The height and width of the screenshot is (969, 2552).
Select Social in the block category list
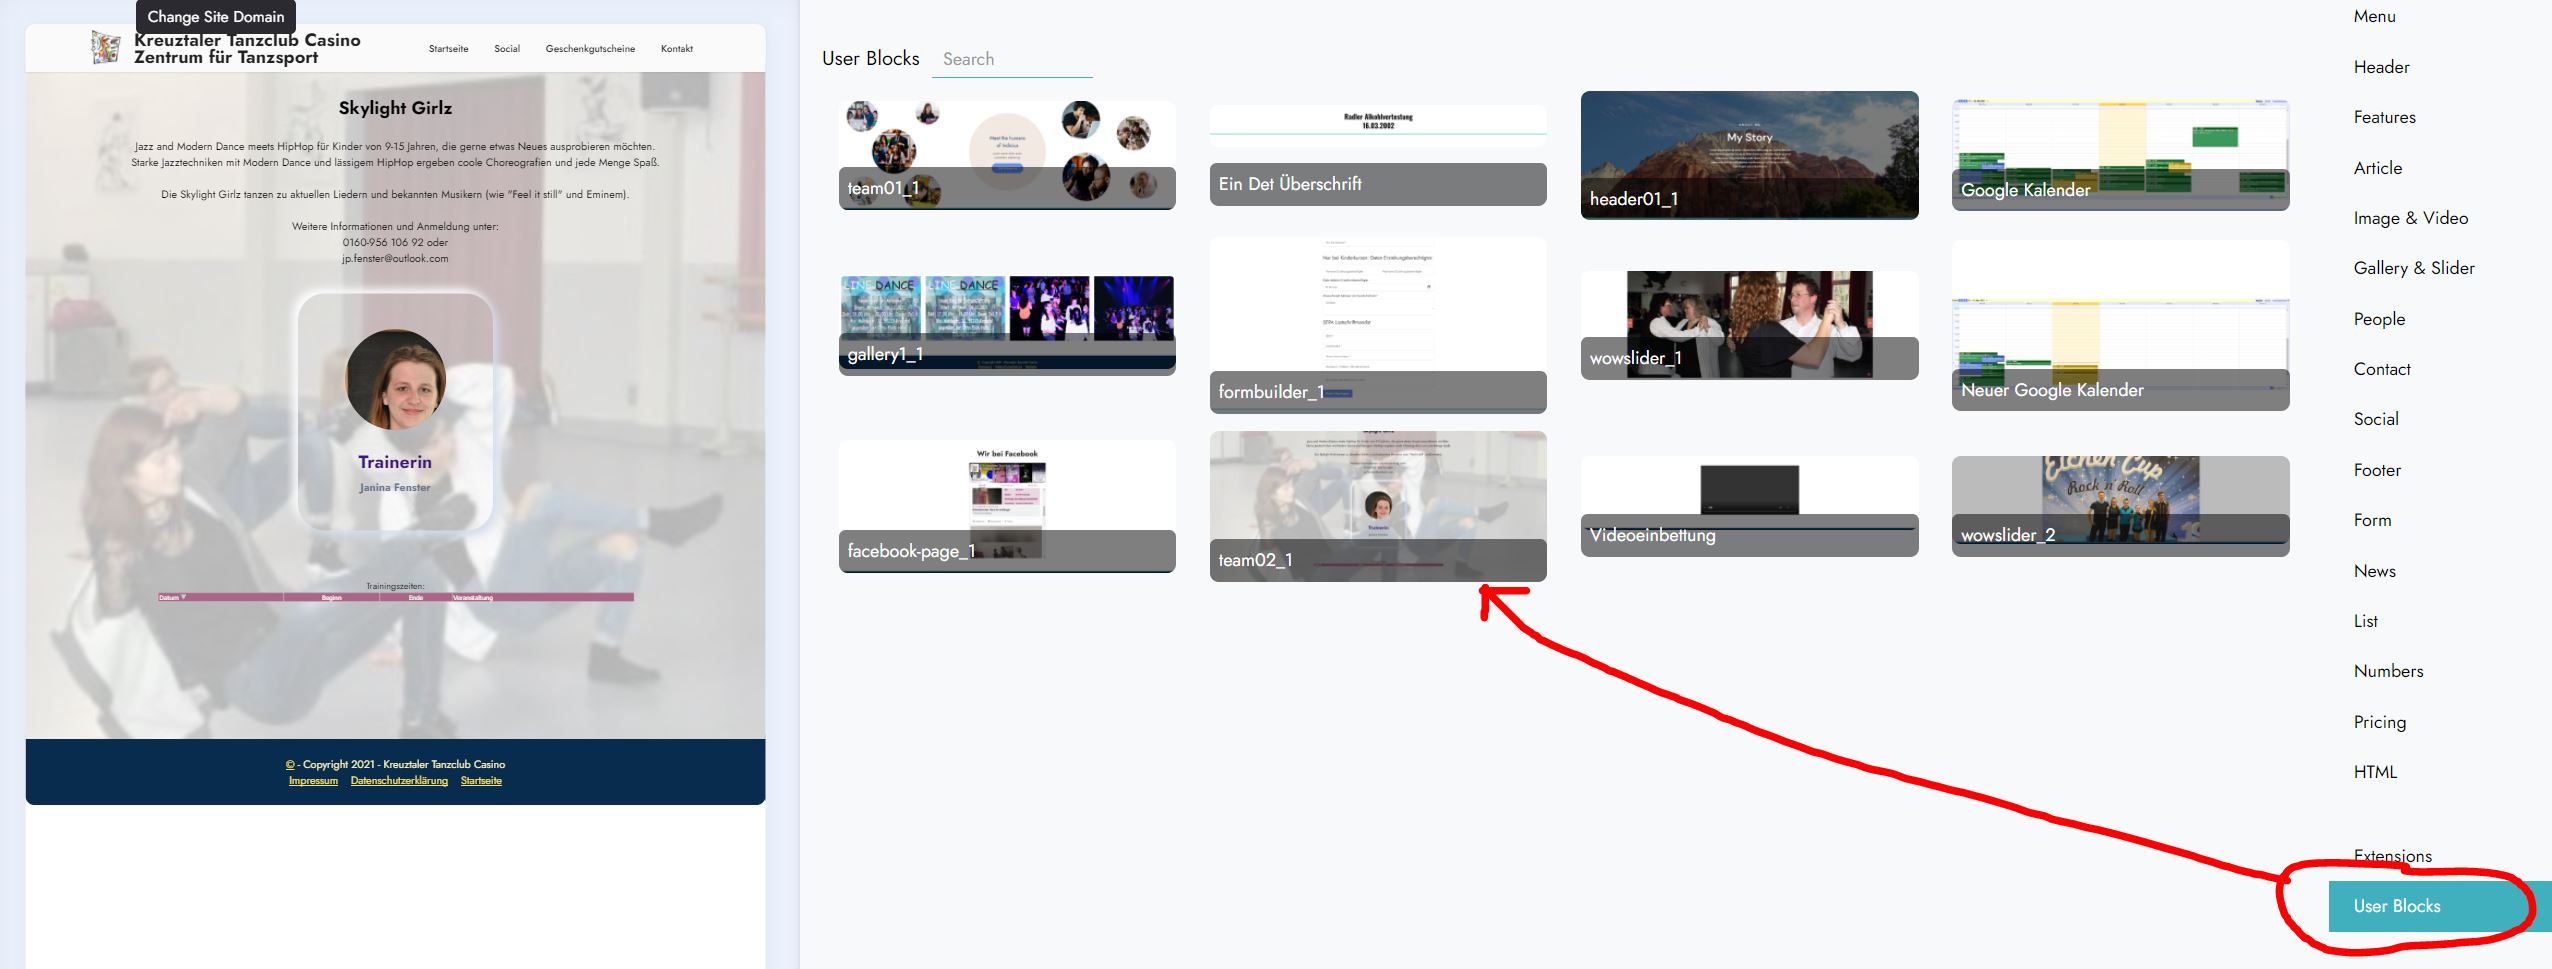pos(2376,419)
